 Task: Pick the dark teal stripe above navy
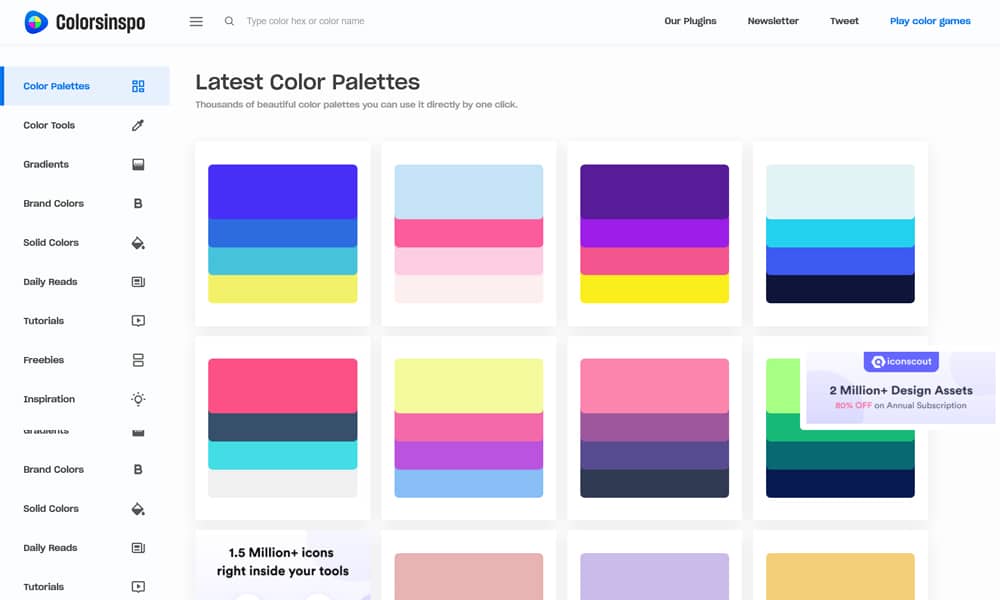click(x=840, y=455)
